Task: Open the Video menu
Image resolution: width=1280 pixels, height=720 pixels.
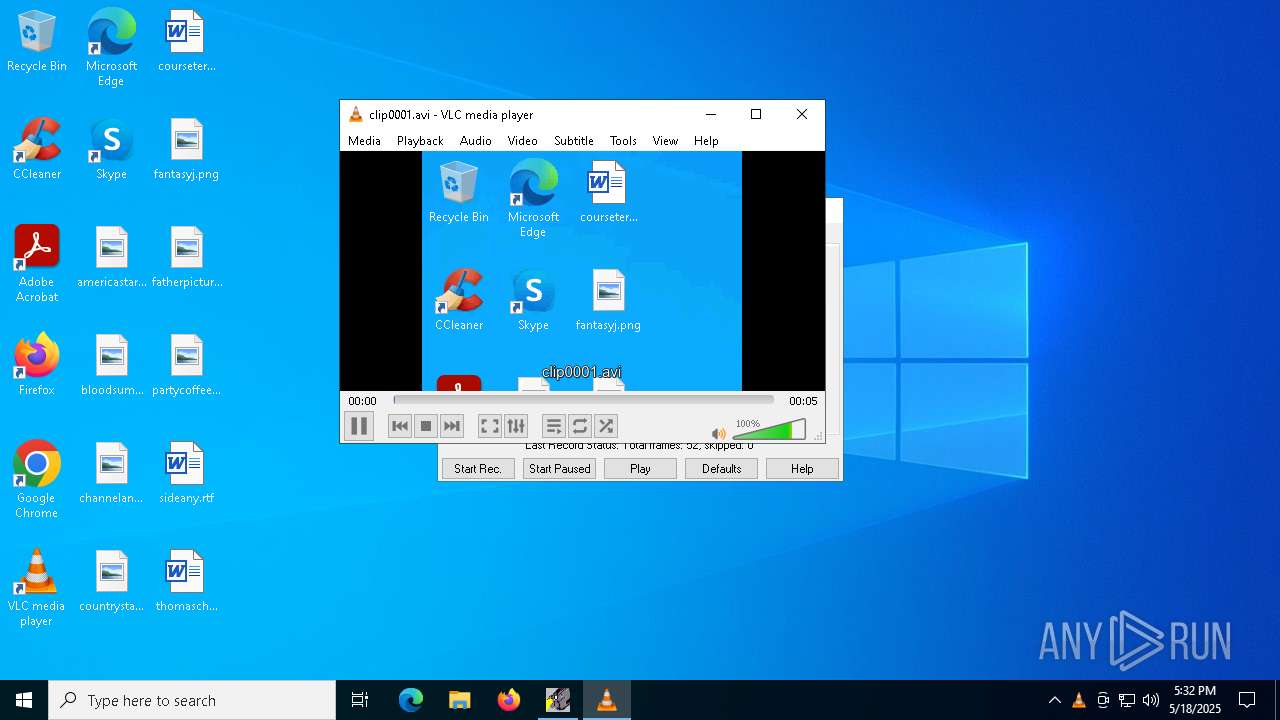Action: point(522,141)
